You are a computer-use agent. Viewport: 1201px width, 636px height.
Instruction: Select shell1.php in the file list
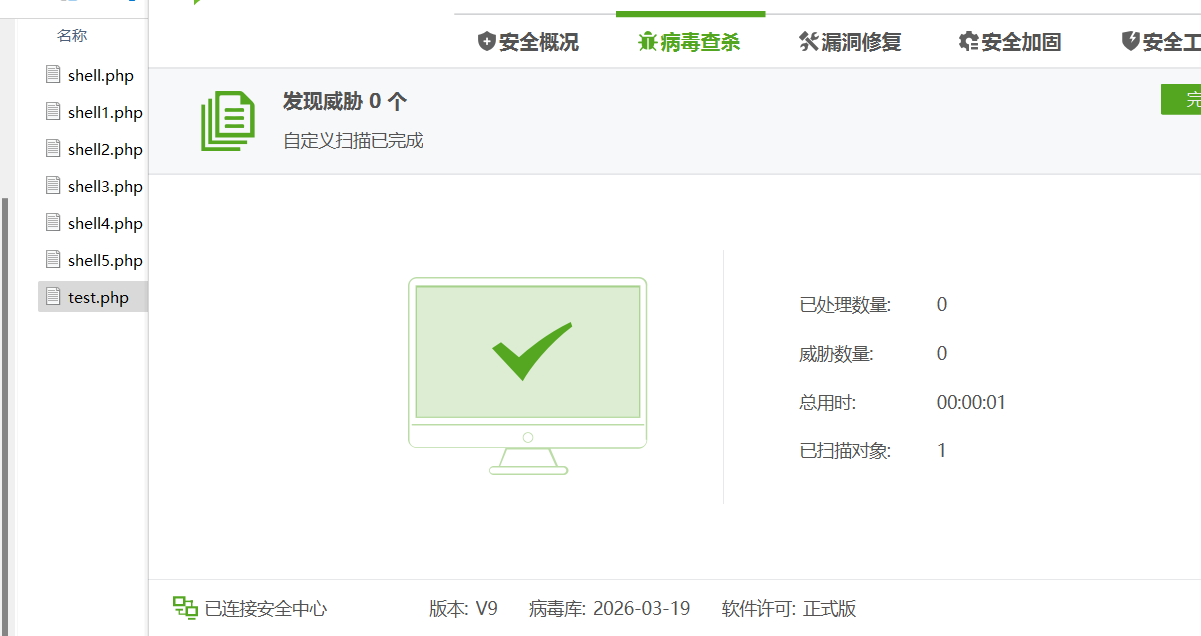[105, 113]
